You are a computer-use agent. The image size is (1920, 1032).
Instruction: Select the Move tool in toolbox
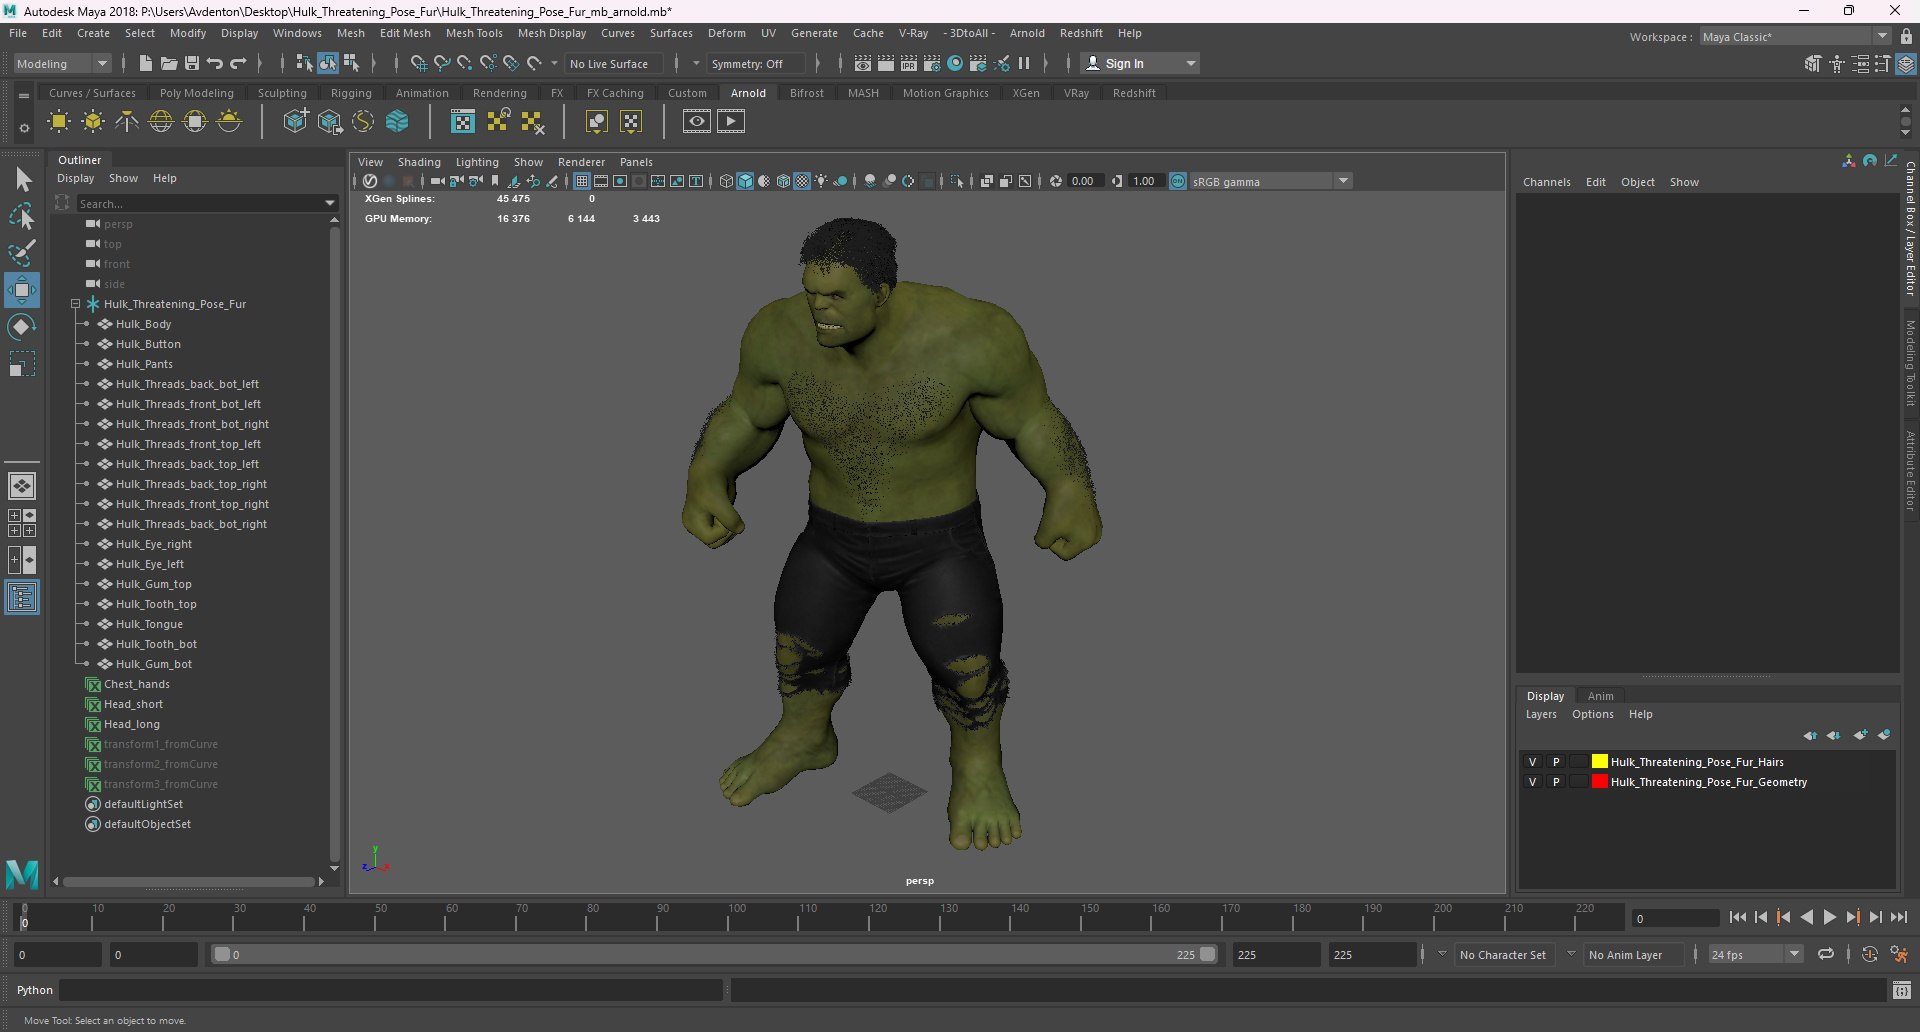[22, 290]
